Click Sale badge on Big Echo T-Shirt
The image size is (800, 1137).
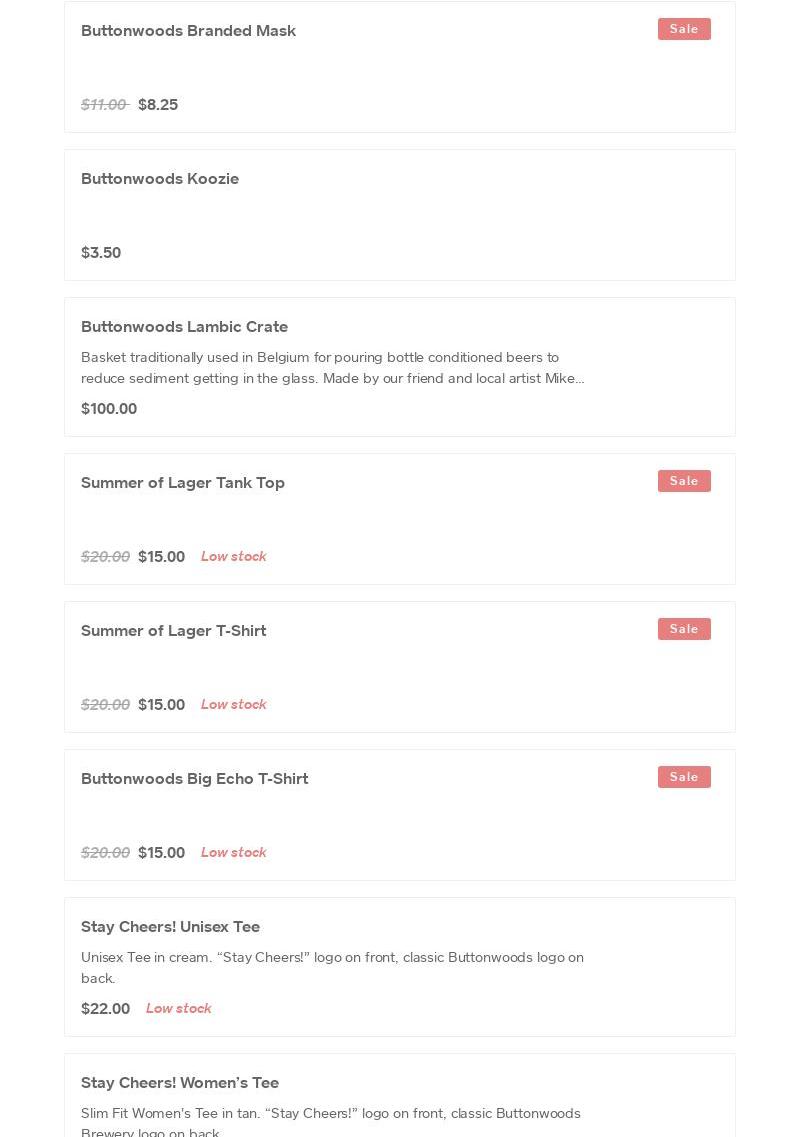(x=684, y=777)
